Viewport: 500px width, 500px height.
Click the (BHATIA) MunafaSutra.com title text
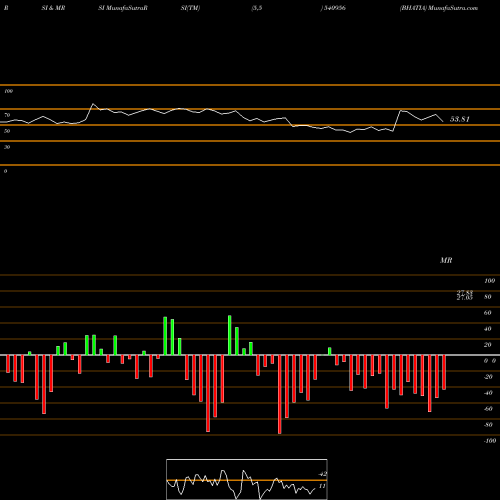(x=439, y=8)
